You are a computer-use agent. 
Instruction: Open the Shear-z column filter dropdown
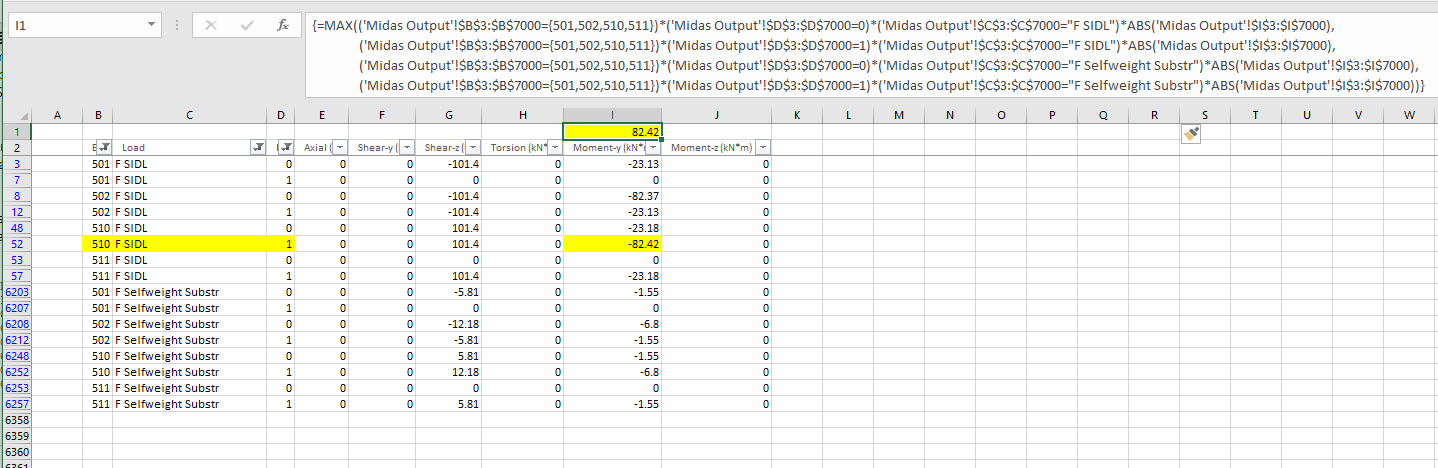point(473,148)
